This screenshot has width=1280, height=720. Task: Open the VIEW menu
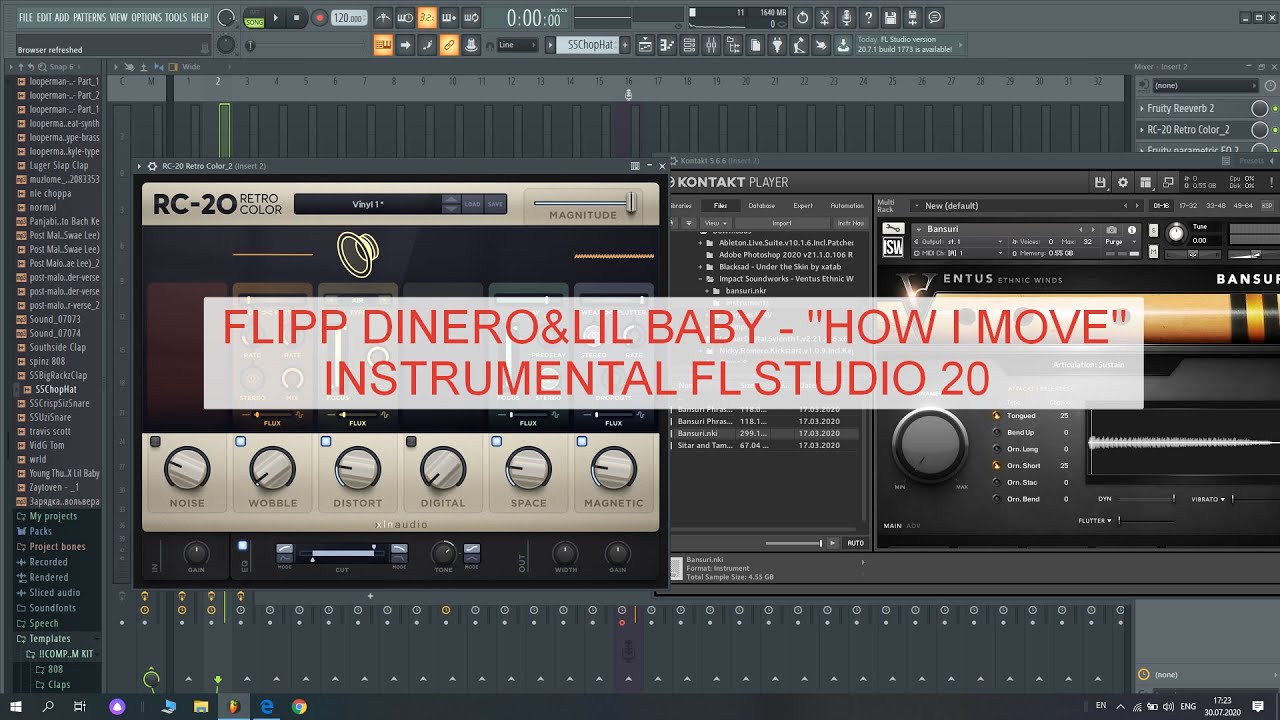point(118,18)
